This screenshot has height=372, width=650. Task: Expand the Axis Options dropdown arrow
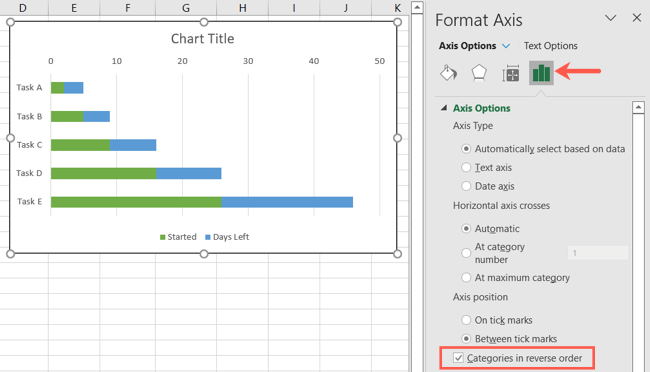pyautogui.click(x=506, y=46)
